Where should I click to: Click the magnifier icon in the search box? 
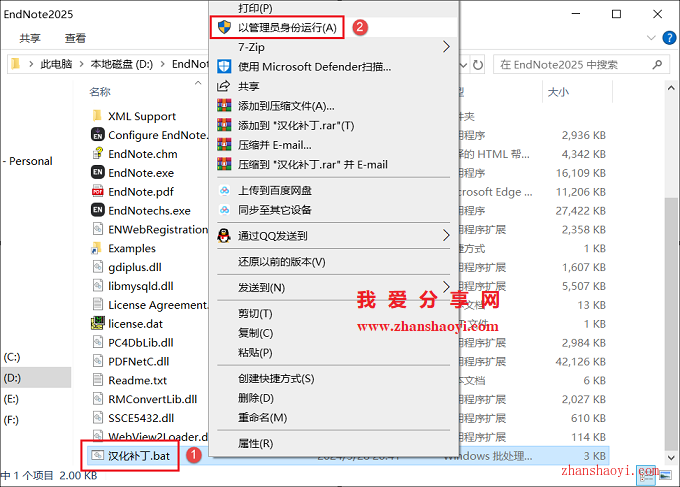click(x=657, y=65)
